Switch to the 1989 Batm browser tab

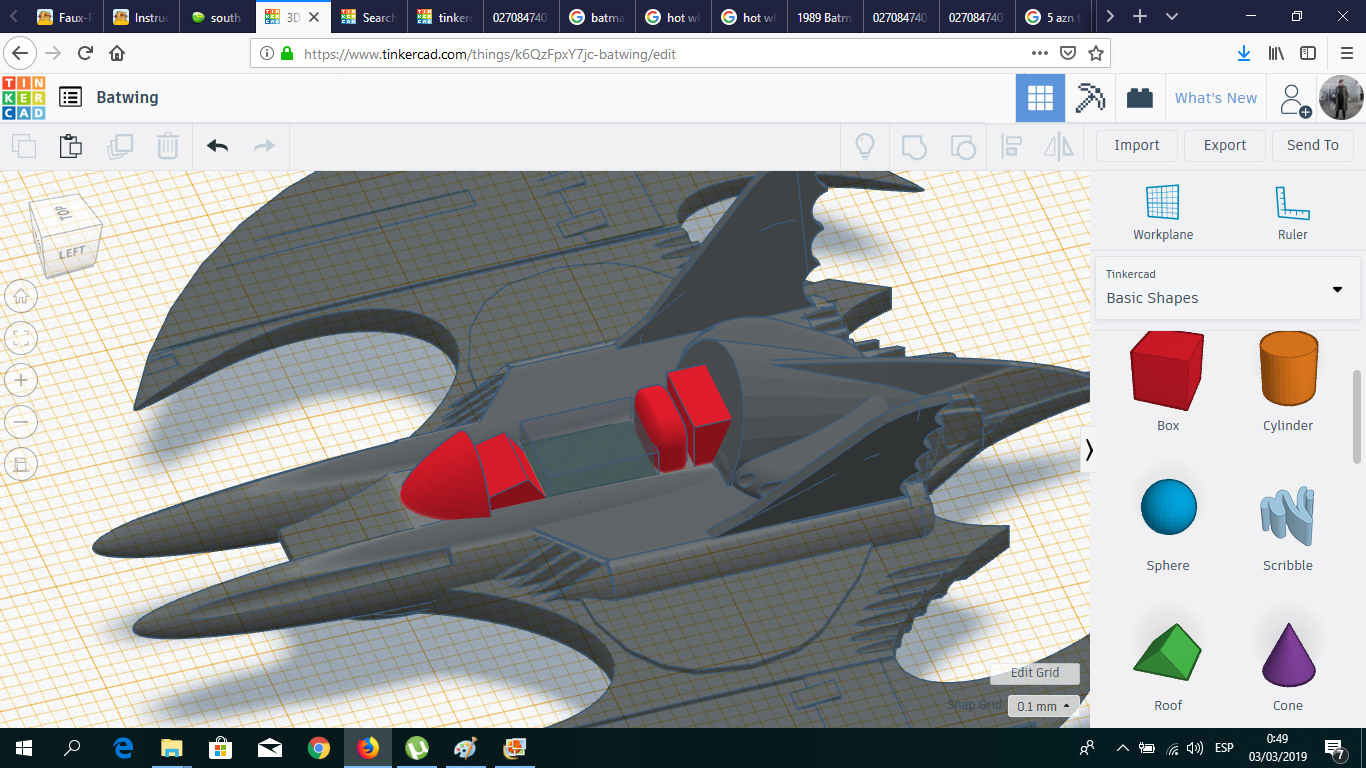[825, 17]
